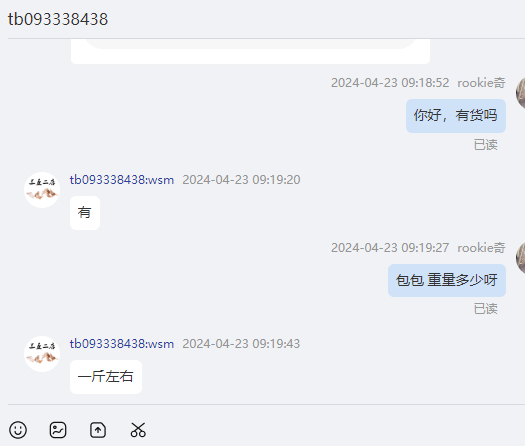Open the tb093338438:wsm name link at 09:19:20

122,180
